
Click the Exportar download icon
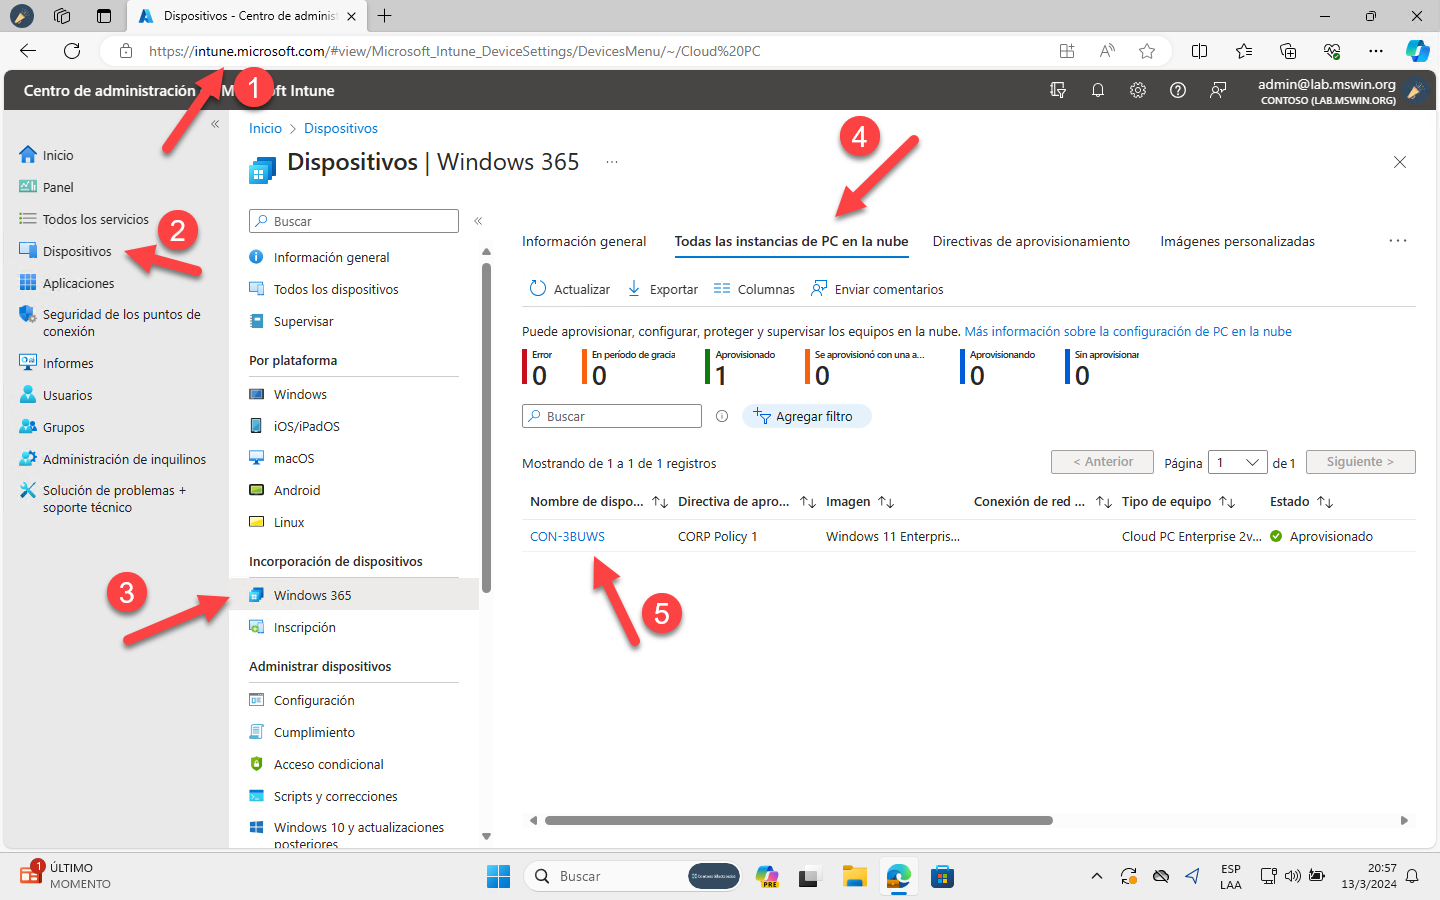click(x=634, y=289)
